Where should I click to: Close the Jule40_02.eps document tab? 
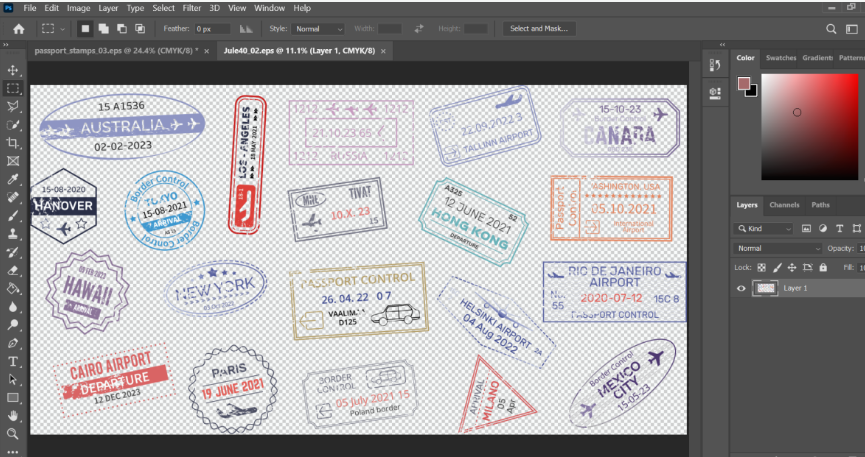[x=383, y=51]
